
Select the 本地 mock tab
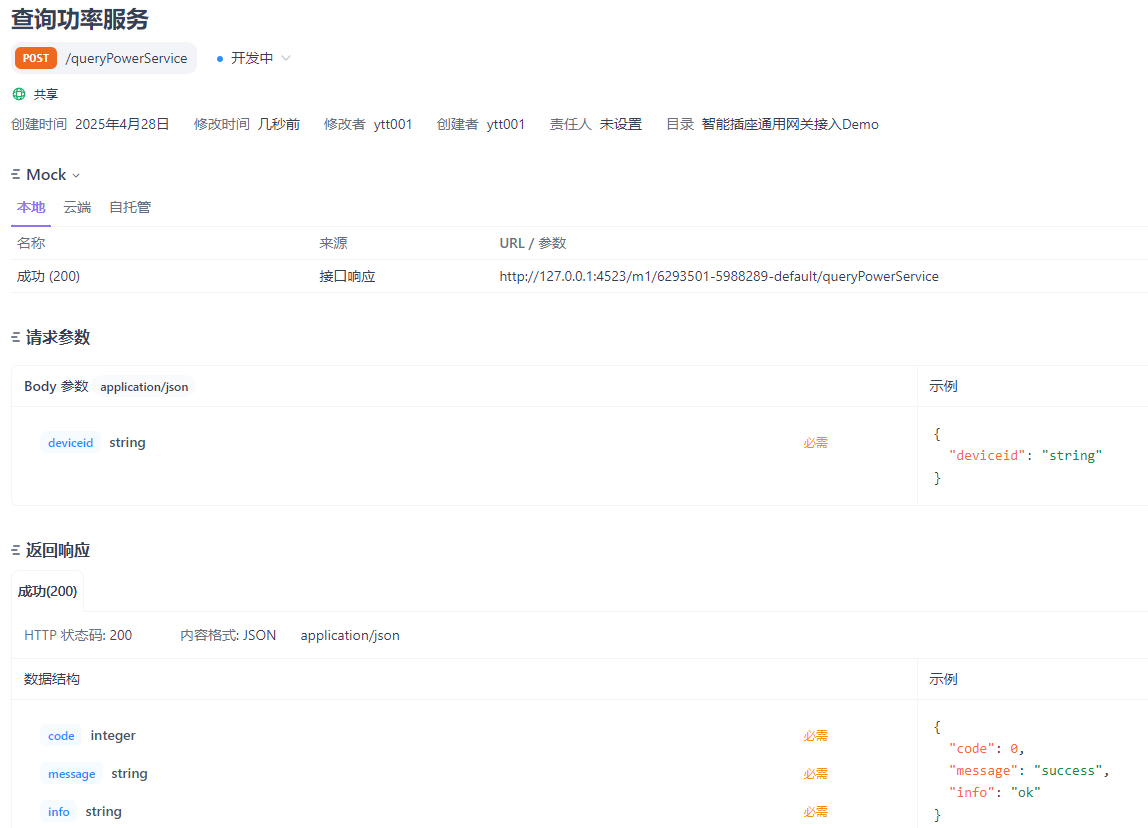click(x=31, y=207)
